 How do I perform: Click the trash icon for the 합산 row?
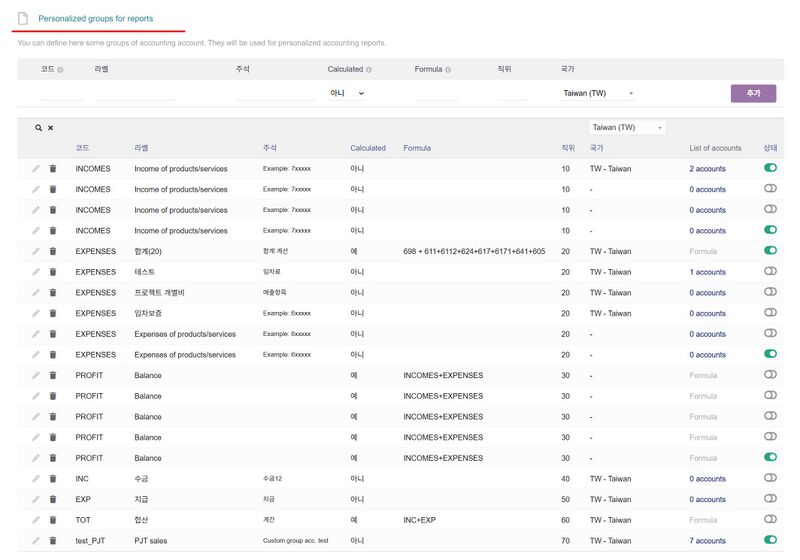[x=53, y=520]
